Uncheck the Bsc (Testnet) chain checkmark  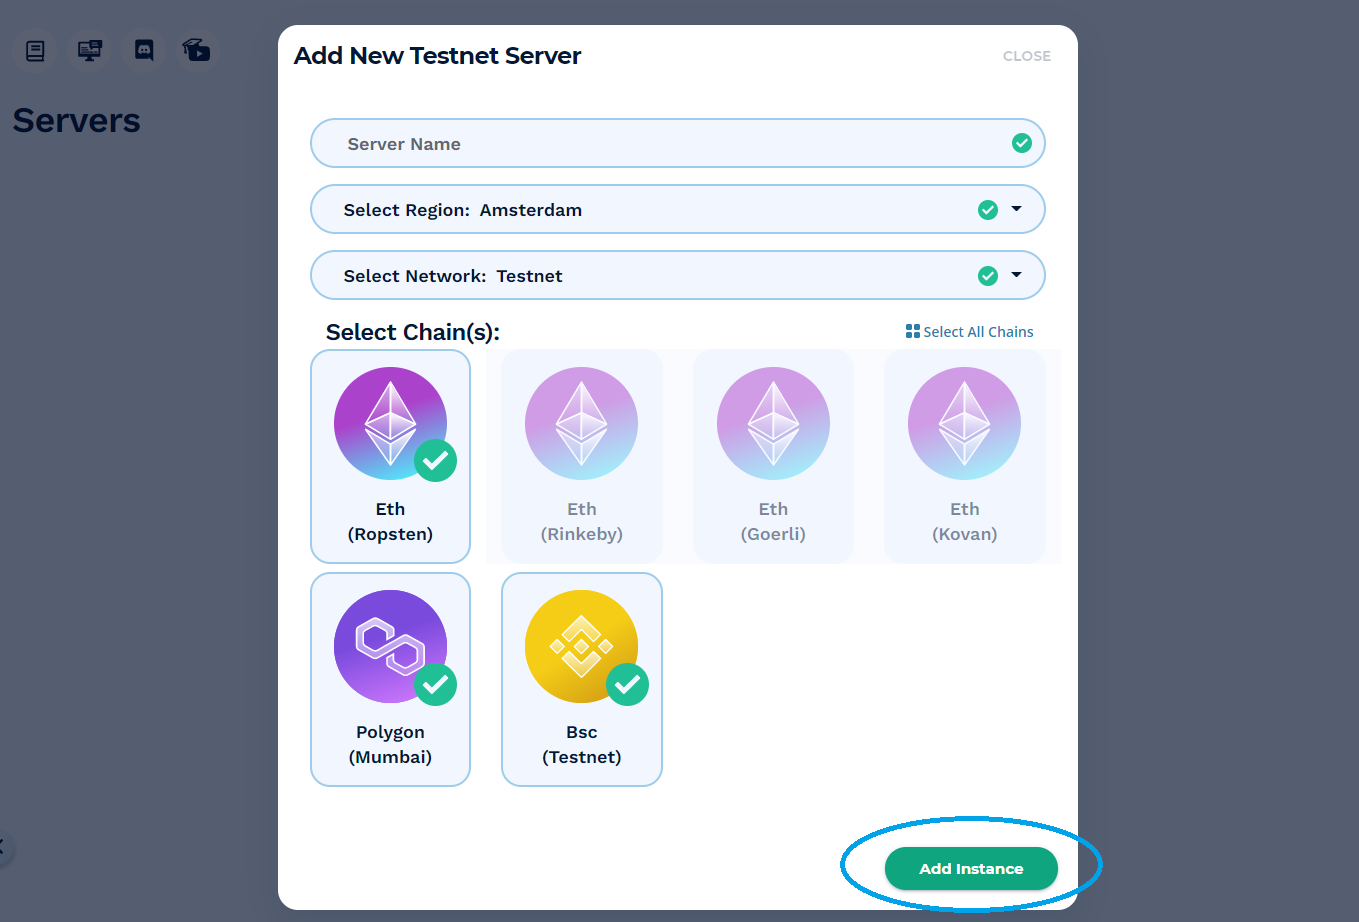coord(627,684)
